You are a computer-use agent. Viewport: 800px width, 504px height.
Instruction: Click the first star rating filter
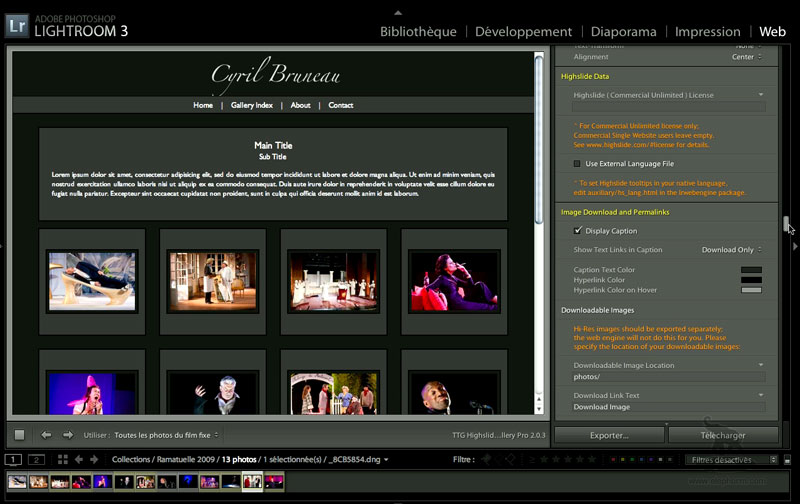coord(544,460)
